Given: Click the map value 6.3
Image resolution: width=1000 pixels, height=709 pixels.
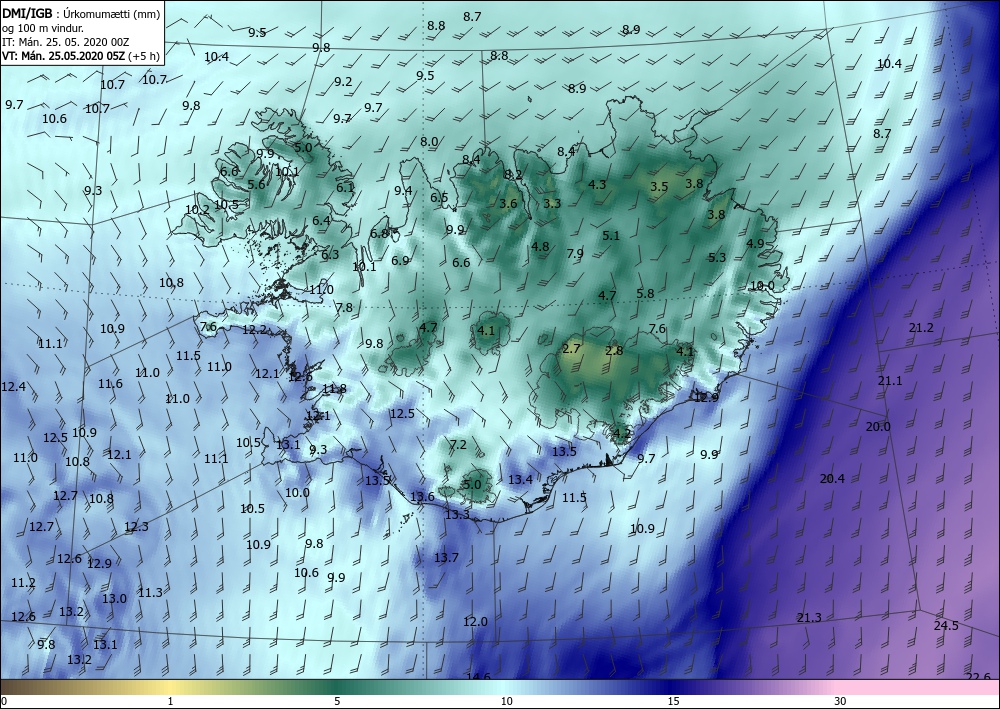Looking at the screenshot, I should [330, 254].
